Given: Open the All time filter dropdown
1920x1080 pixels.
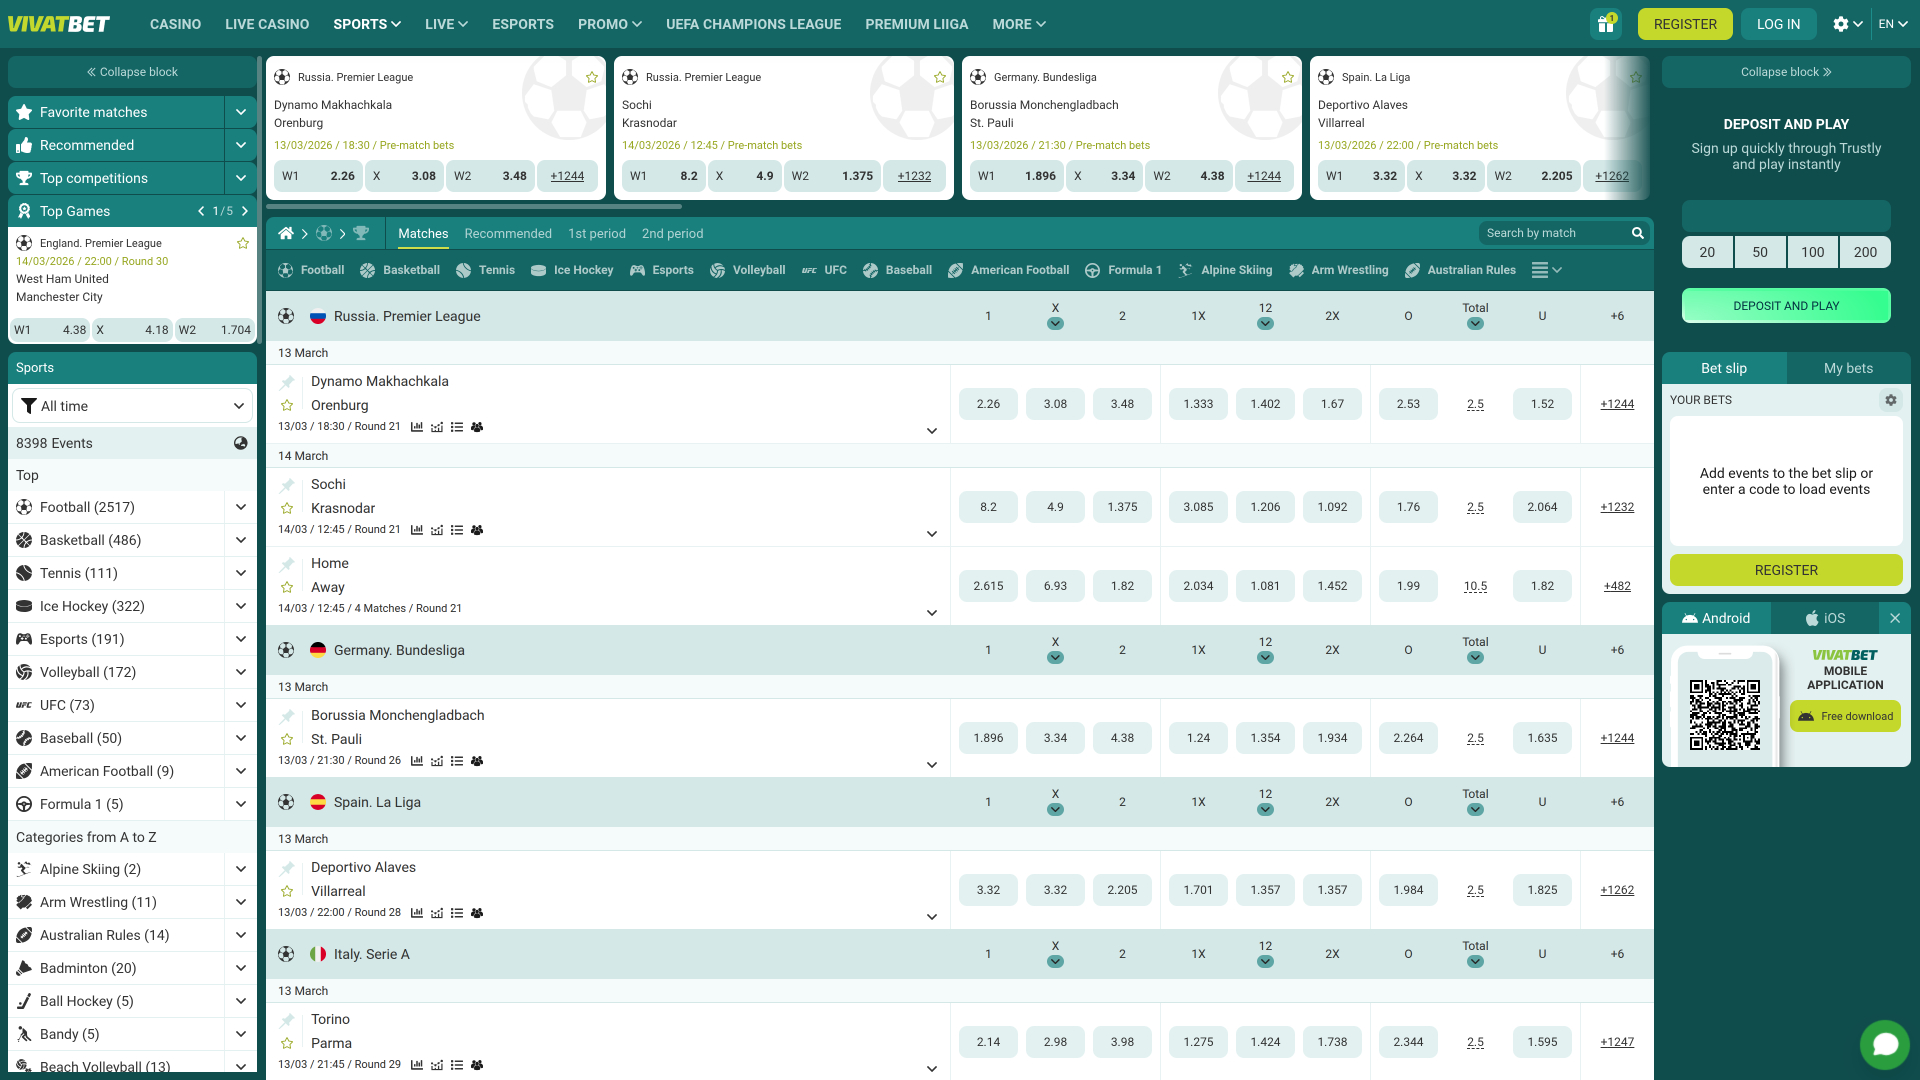Looking at the screenshot, I should [x=132, y=406].
